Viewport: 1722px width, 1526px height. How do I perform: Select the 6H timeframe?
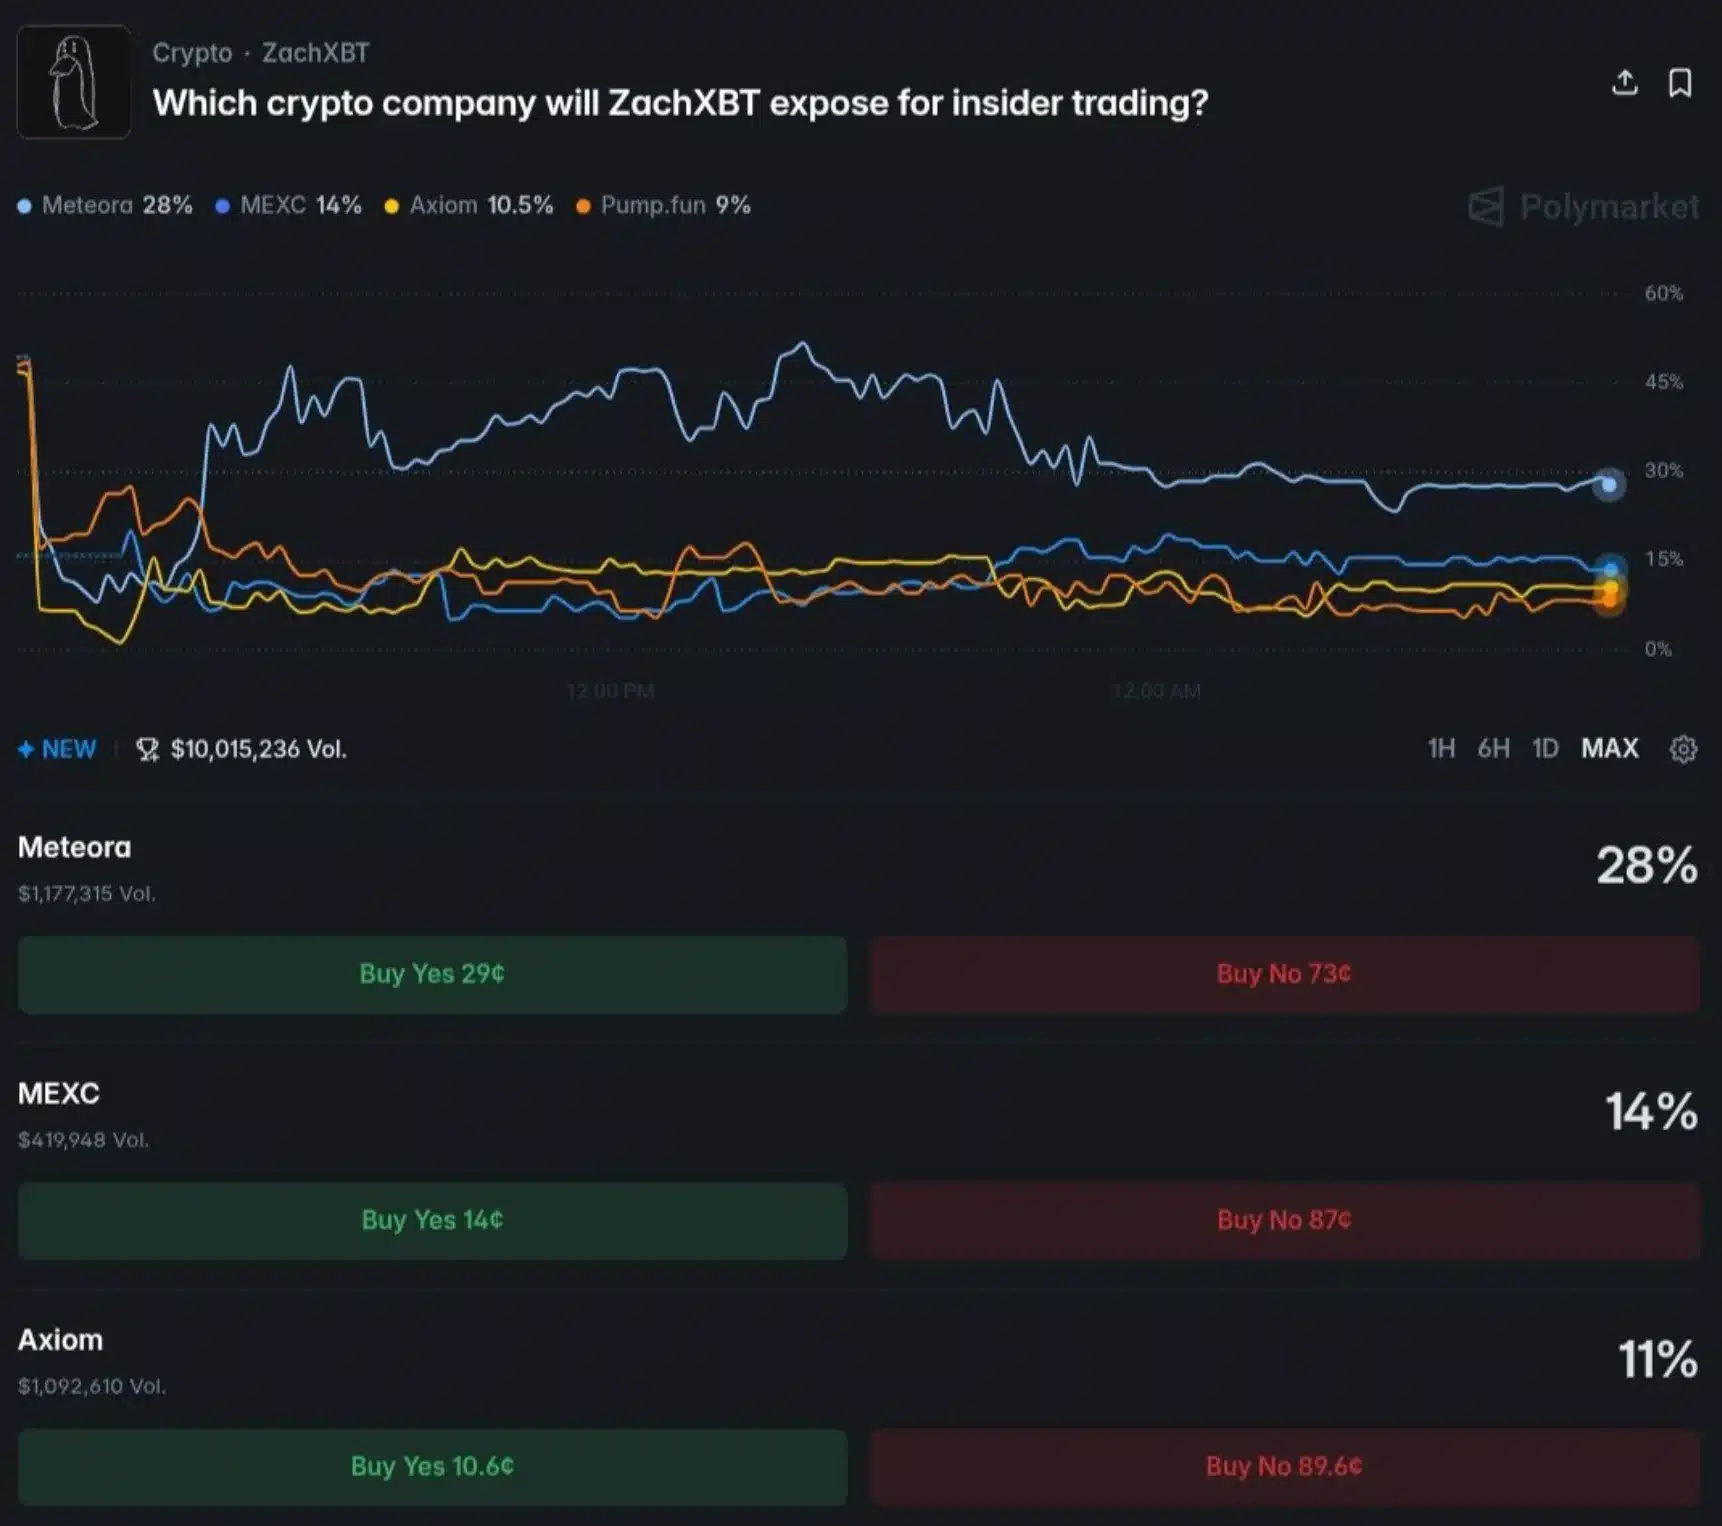[x=1493, y=749]
